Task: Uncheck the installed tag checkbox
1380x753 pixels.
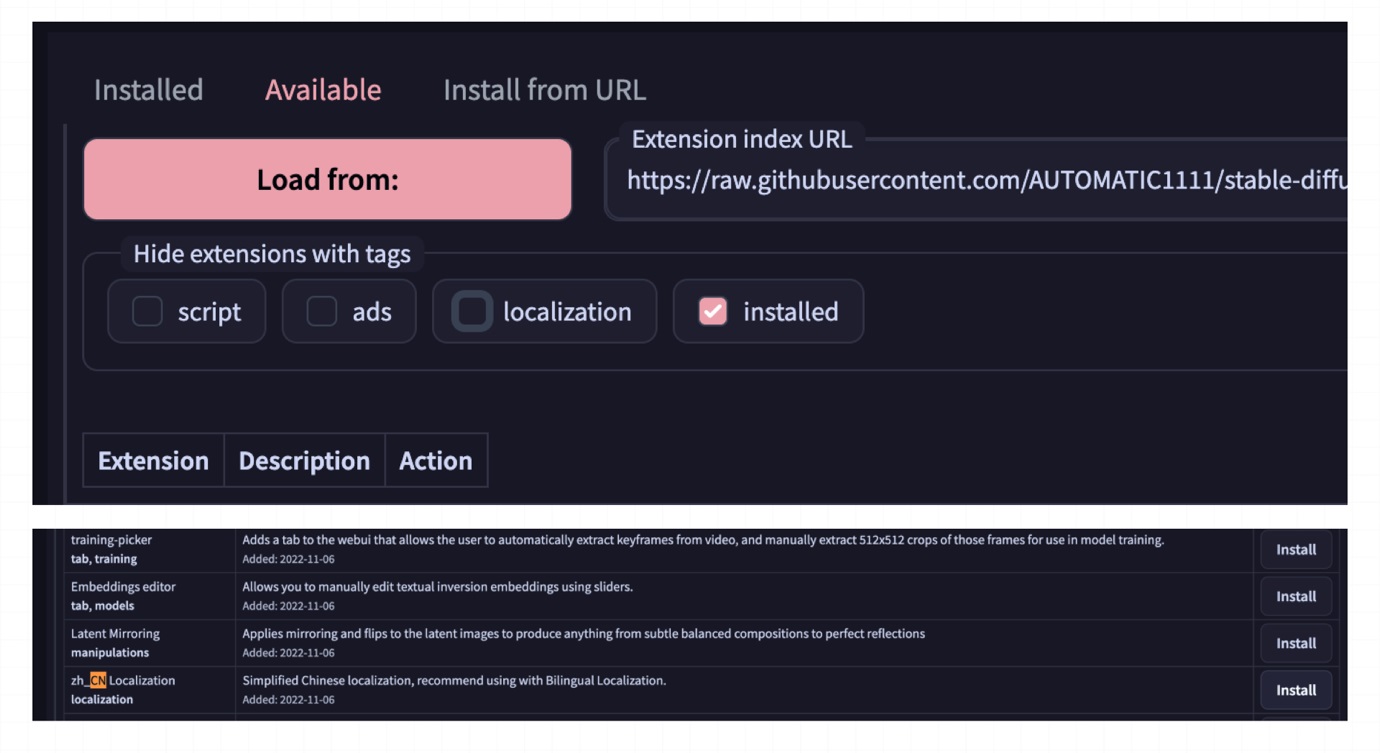Action: pyautogui.click(x=713, y=312)
